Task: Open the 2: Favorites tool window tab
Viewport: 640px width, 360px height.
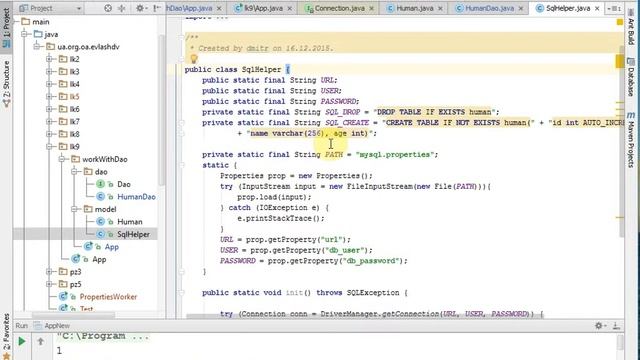Action: tap(6, 337)
